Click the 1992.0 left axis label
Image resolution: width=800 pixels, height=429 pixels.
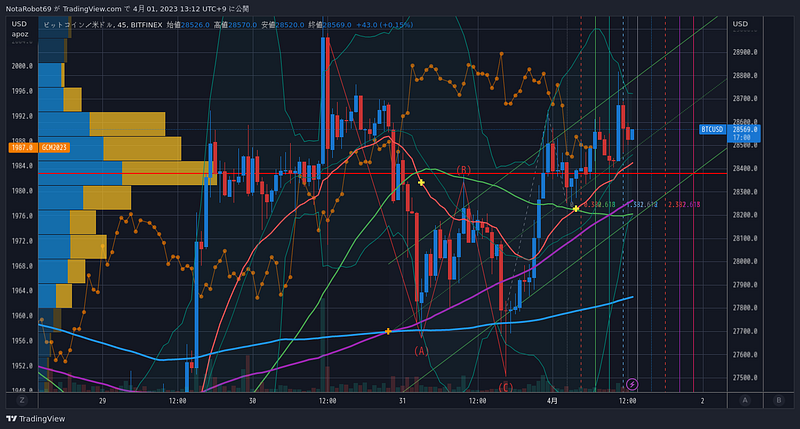coord(22,116)
